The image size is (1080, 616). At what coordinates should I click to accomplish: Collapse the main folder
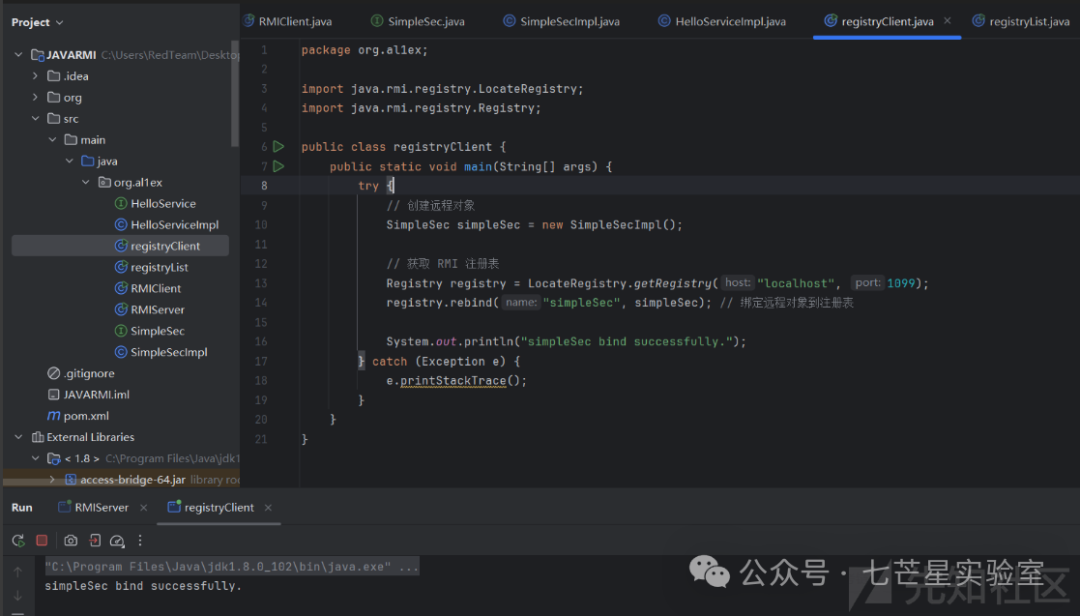(52, 140)
